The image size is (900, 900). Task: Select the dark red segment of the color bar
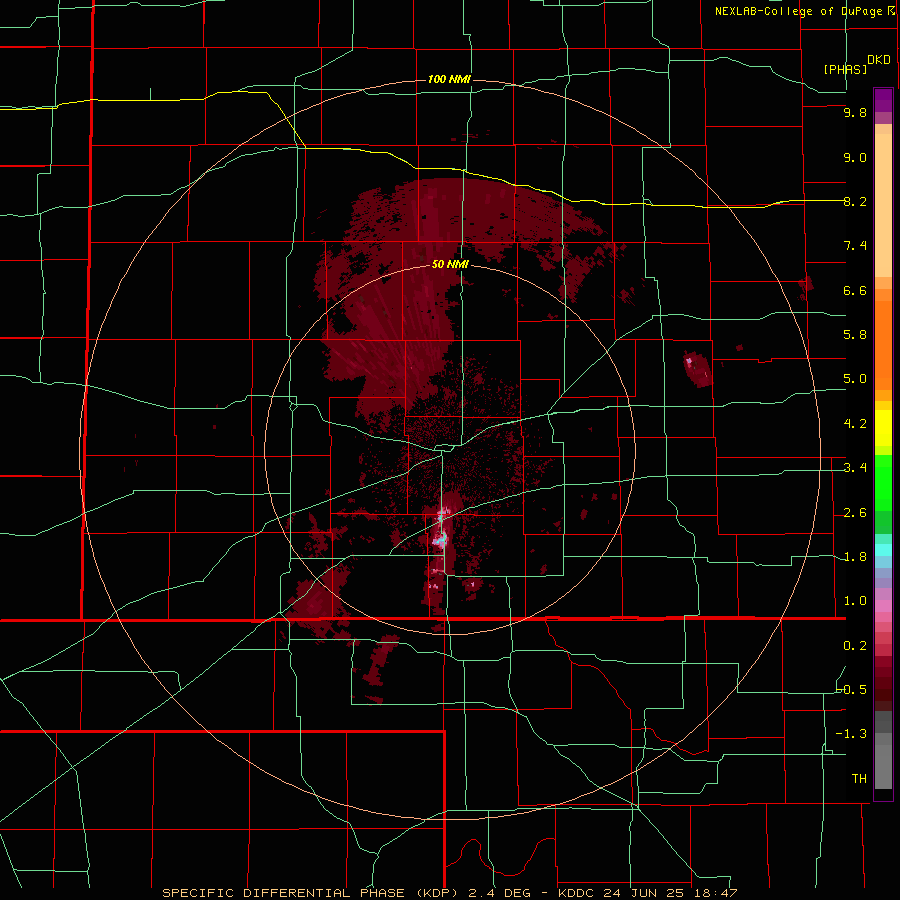pos(883,683)
